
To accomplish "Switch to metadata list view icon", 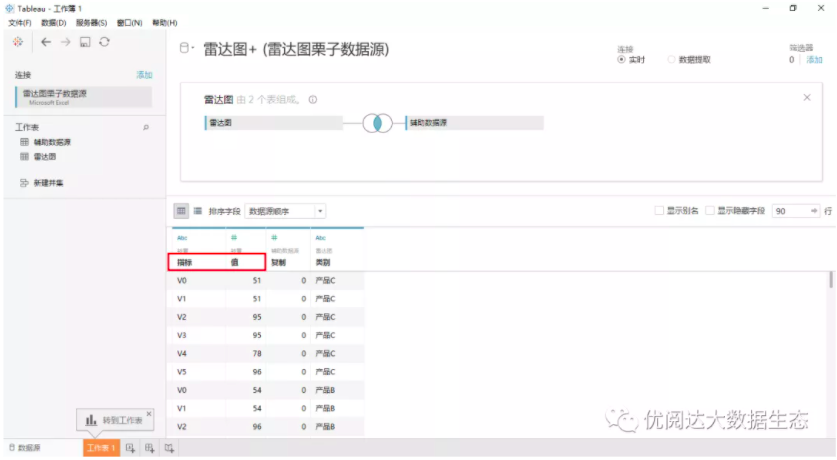I will (x=198, y=211).
